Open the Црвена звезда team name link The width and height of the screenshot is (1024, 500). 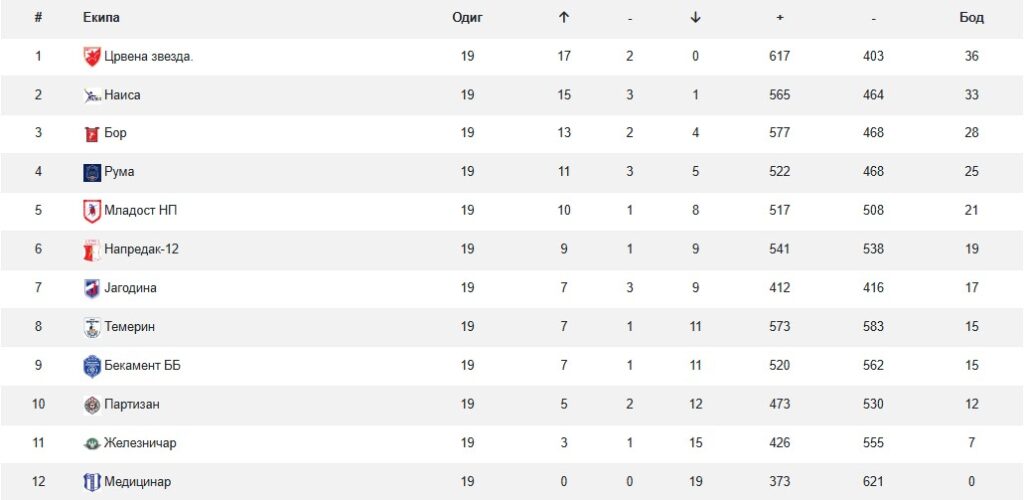click(x=148, y=57)
